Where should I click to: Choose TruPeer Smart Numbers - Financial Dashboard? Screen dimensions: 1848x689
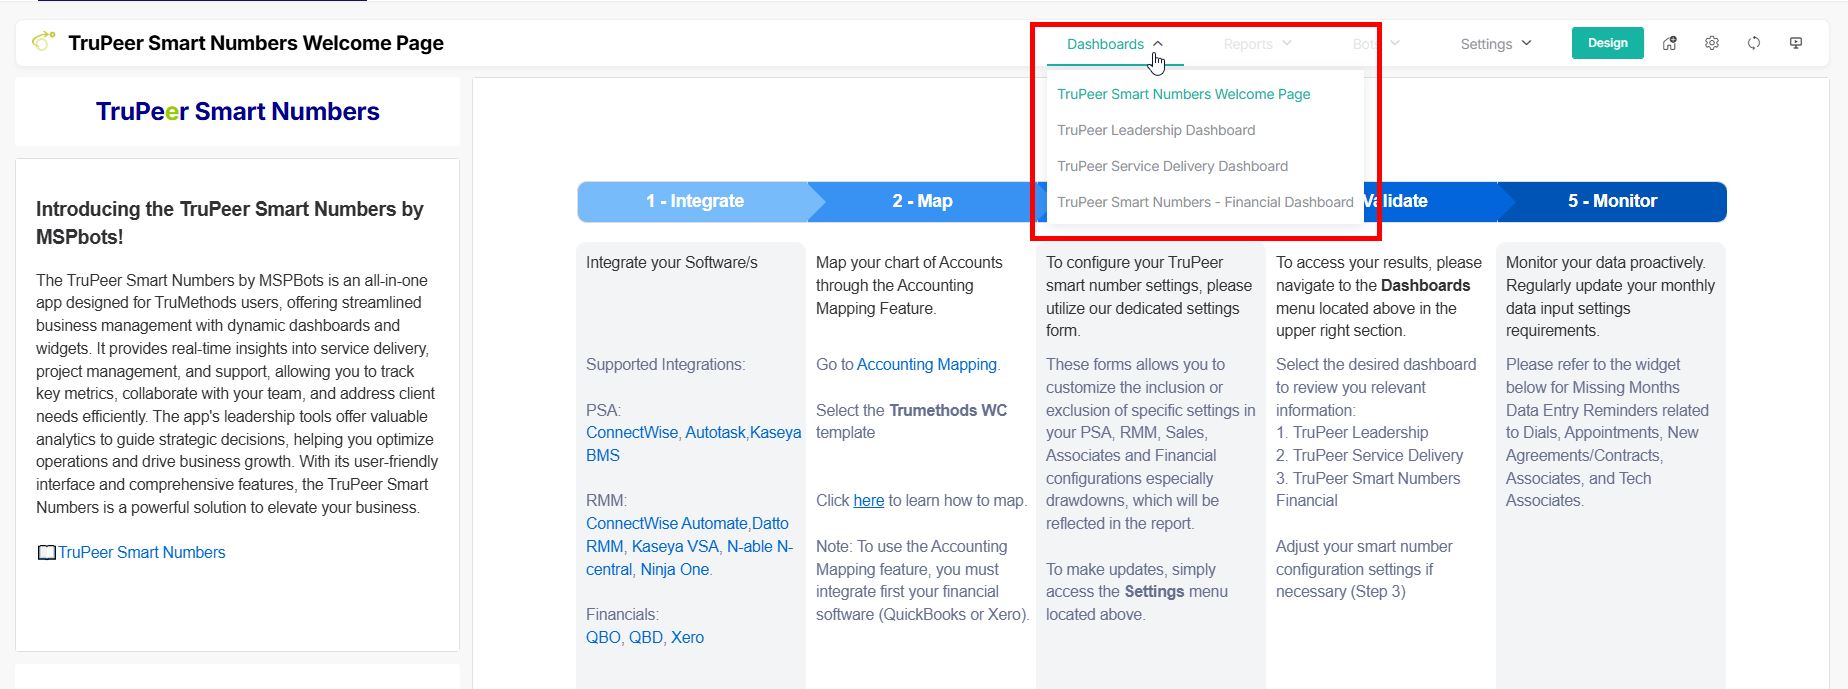coord(1204,202)
